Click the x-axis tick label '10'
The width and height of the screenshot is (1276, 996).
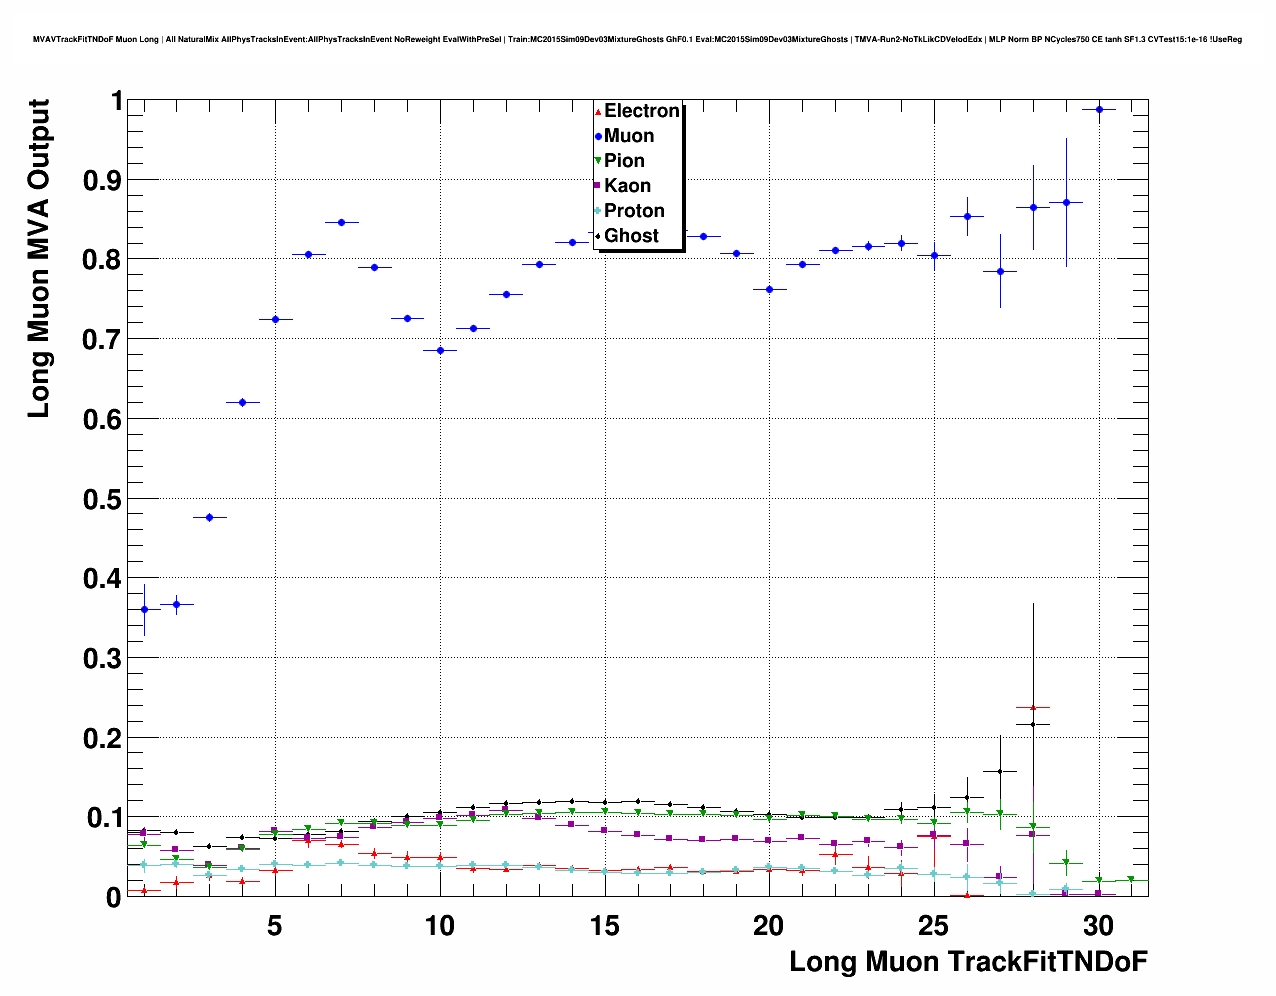[440, 926]
